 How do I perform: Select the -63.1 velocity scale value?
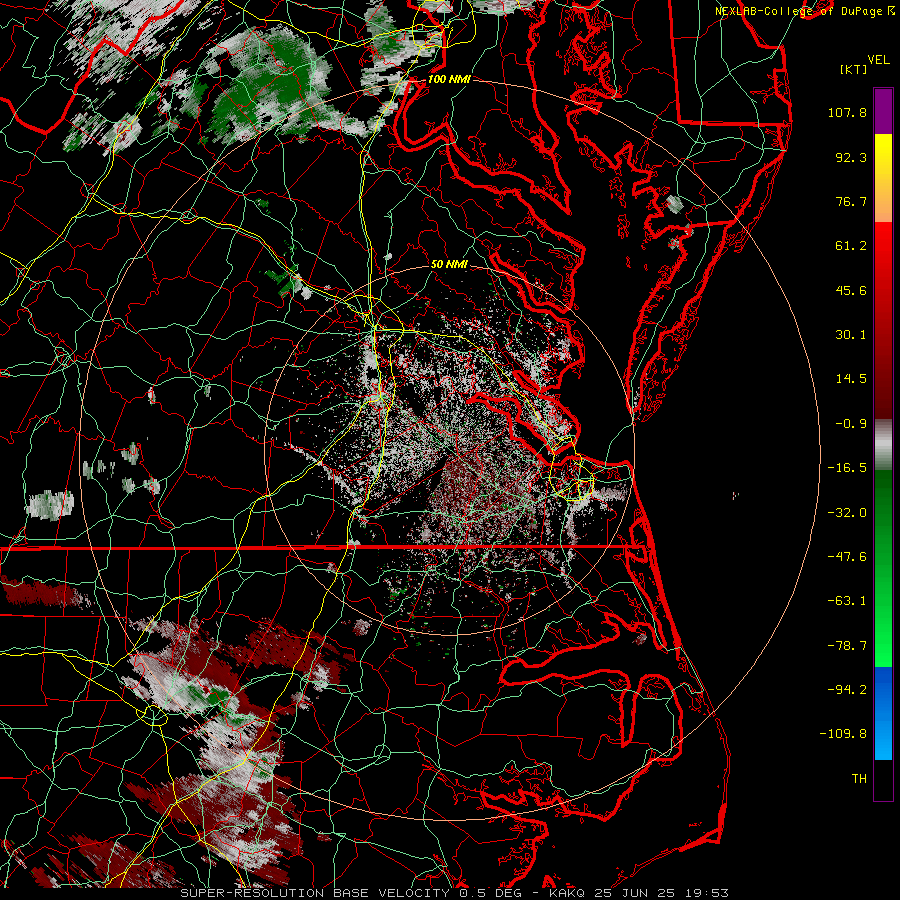click(847, 601)
